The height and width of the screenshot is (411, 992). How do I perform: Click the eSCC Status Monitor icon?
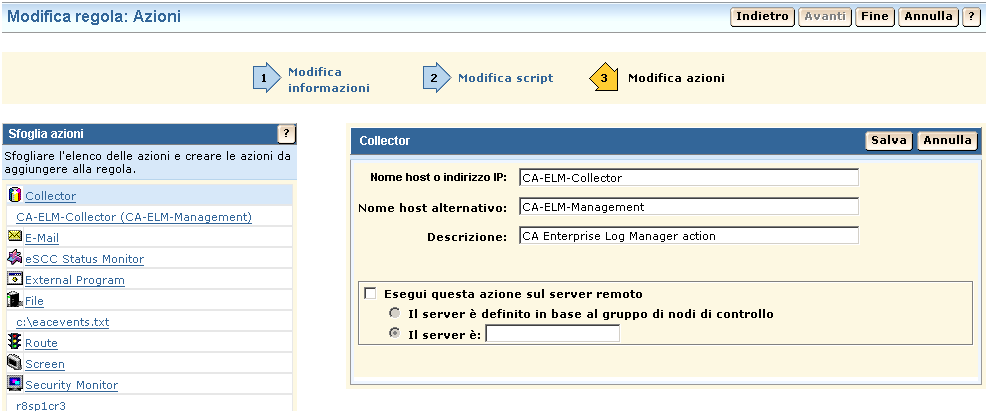14,258
